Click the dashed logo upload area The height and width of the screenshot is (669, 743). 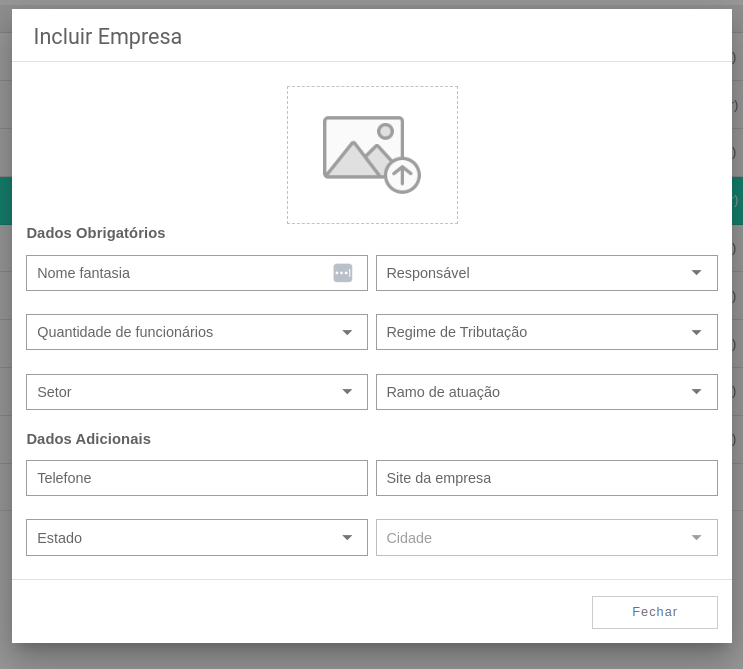point(372,155)
